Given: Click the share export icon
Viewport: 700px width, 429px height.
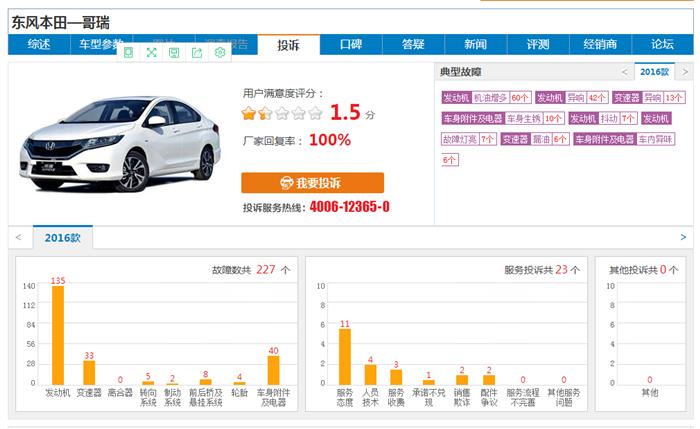Looking at the screenshot, I should (x=197, y=53).
